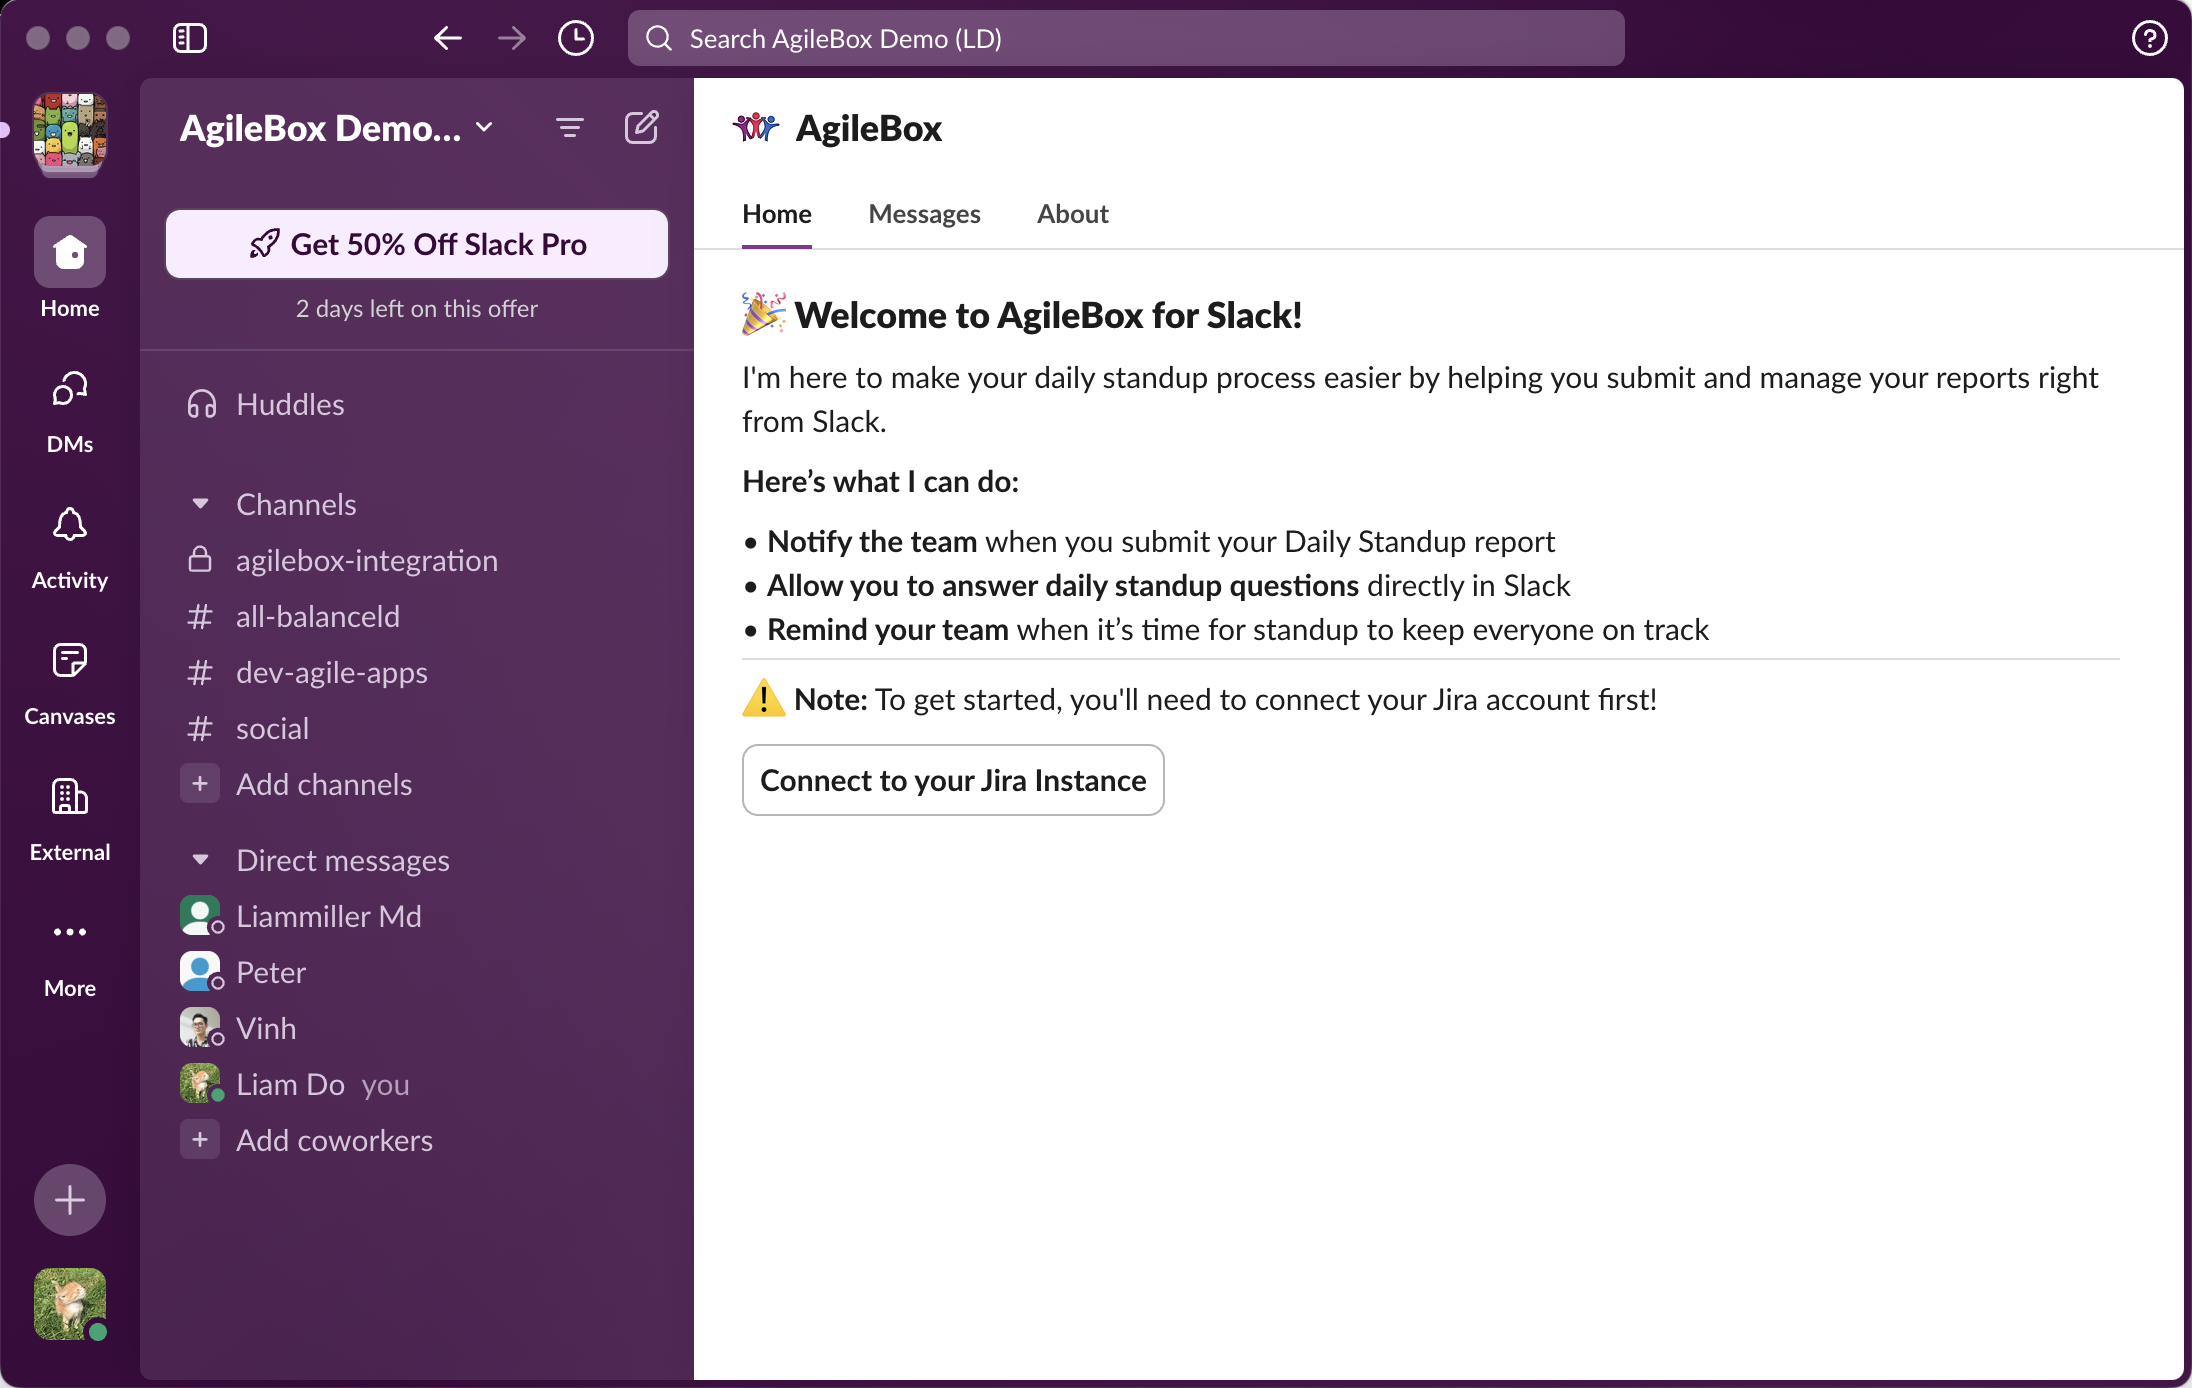Open AgileBox Demo workspace dropdown

coord(336,128)
